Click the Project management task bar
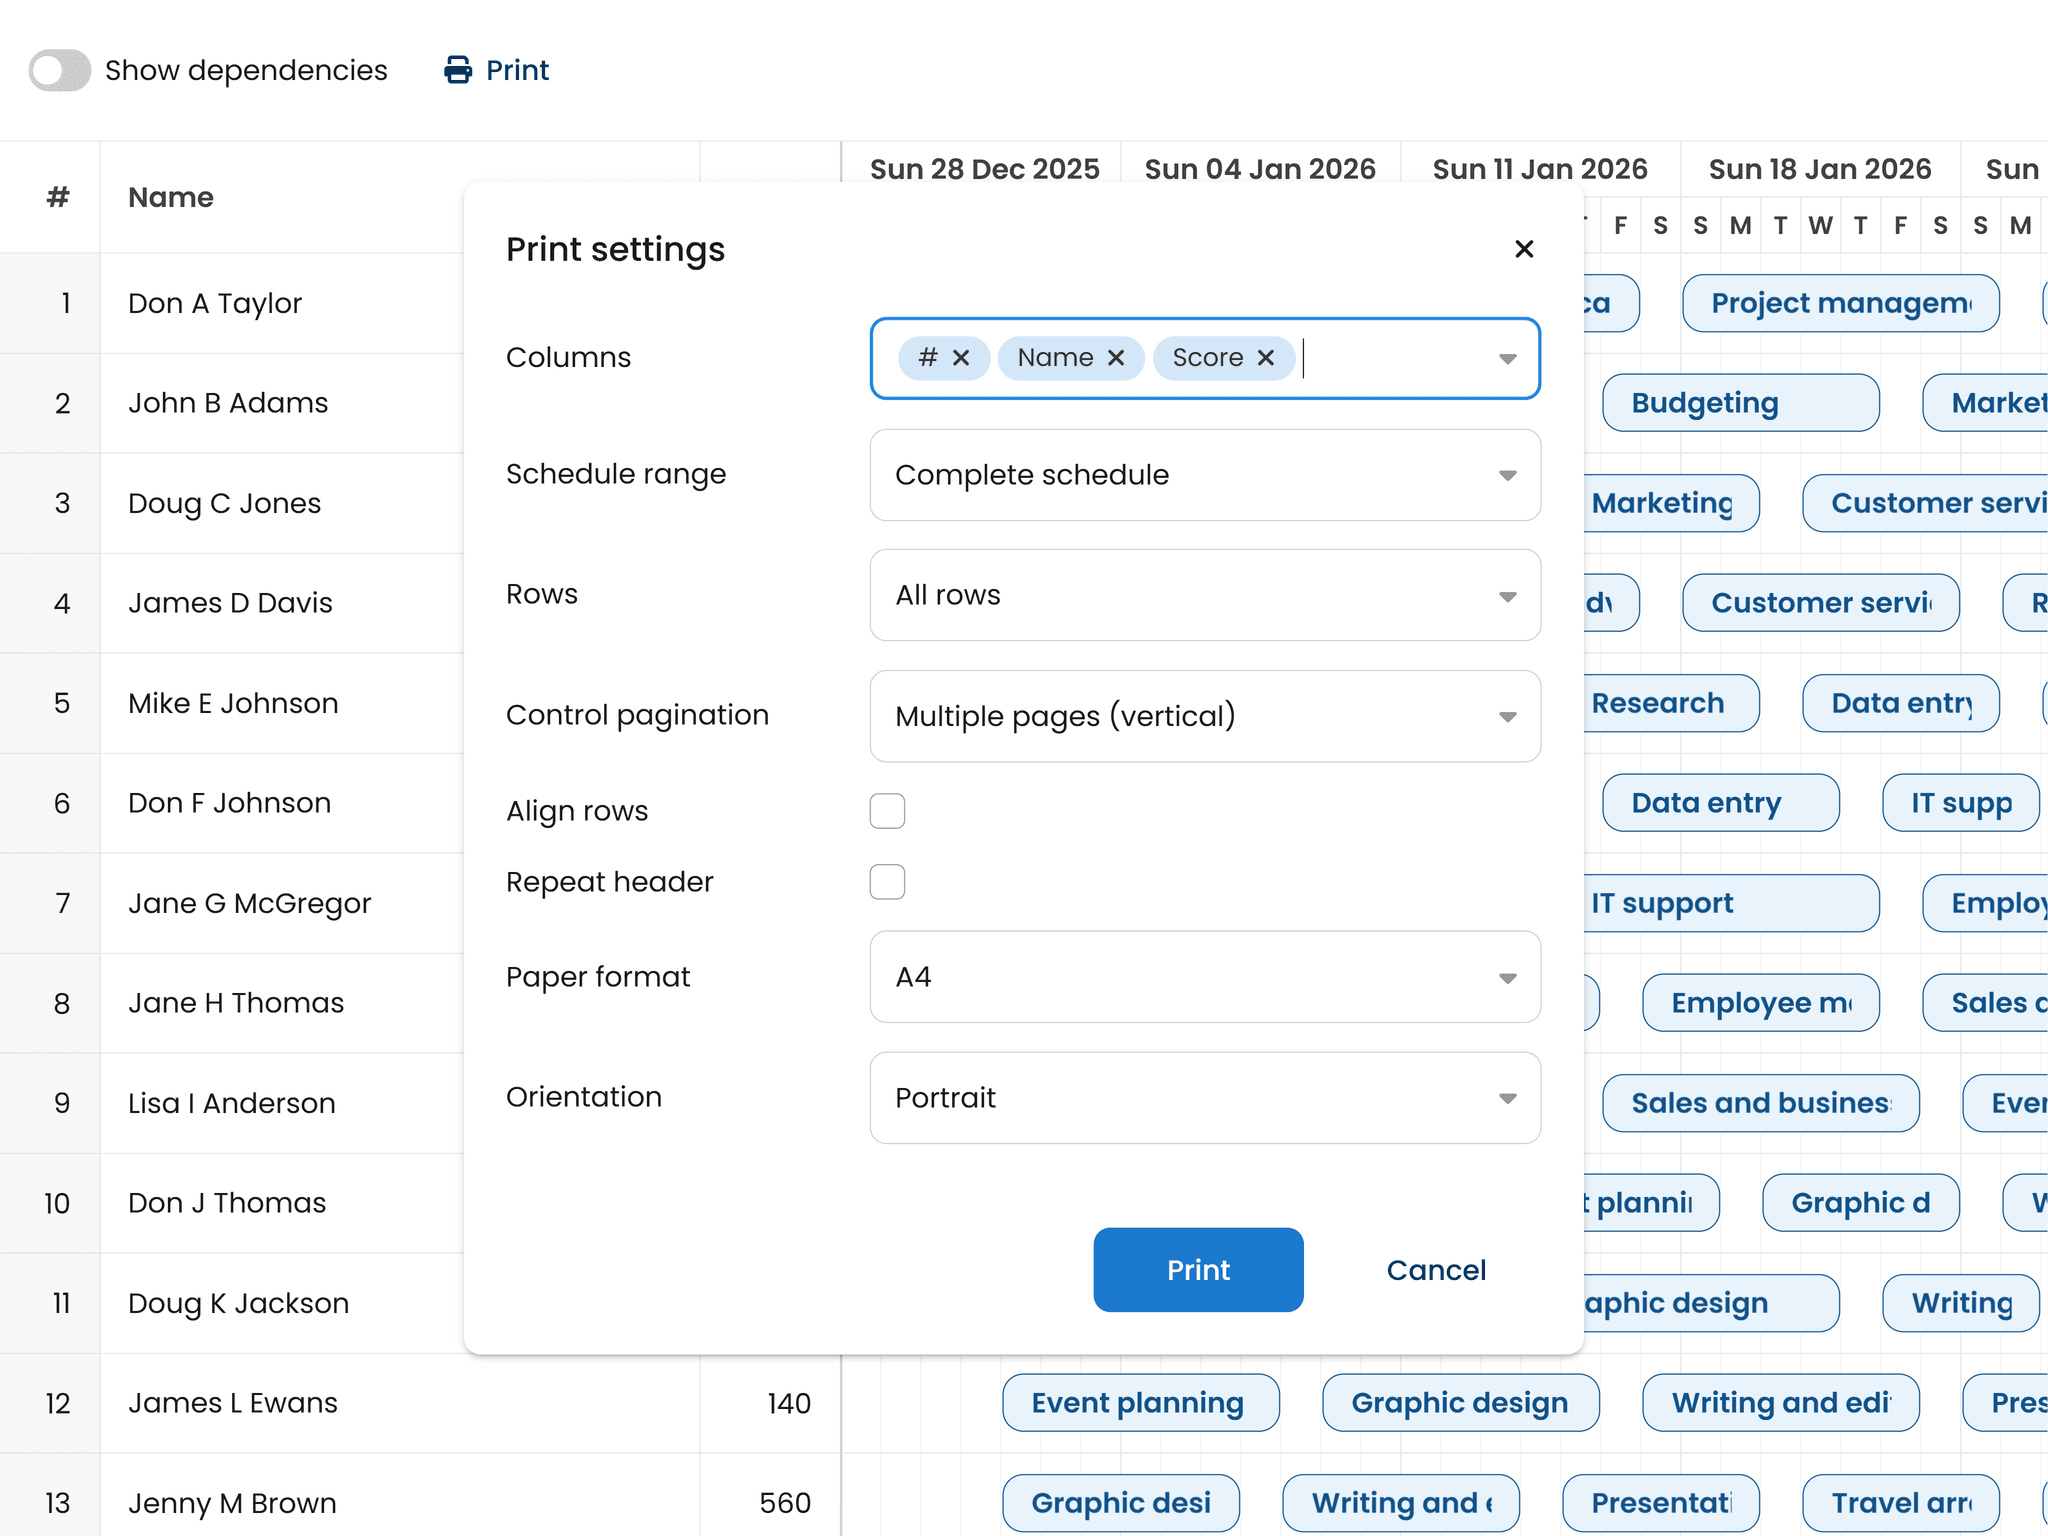This screenshot has height=1536, width=2048. [x=1841, y=303]
